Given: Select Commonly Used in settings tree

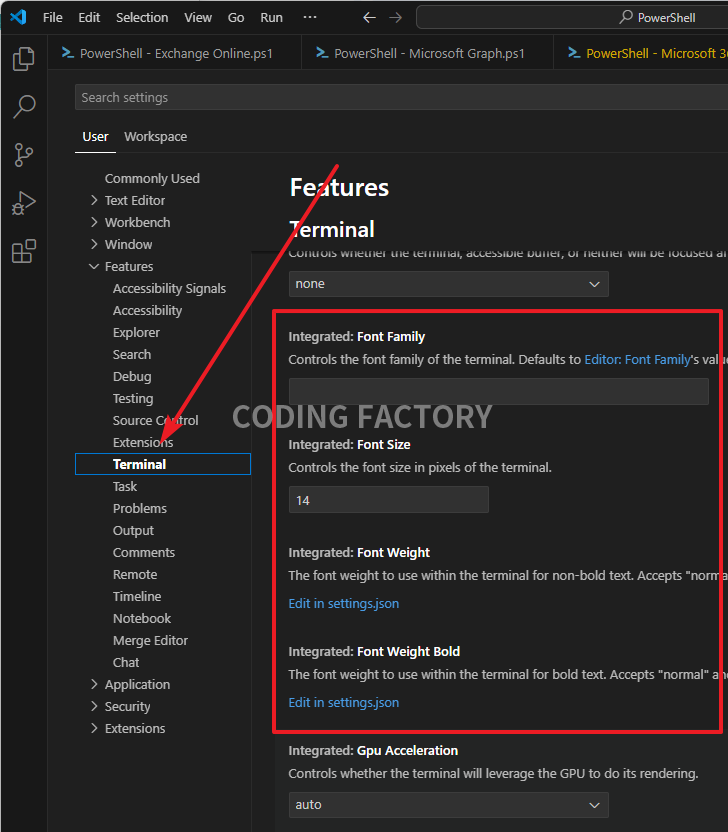Looking at the screenshot, I should (152, 179).
